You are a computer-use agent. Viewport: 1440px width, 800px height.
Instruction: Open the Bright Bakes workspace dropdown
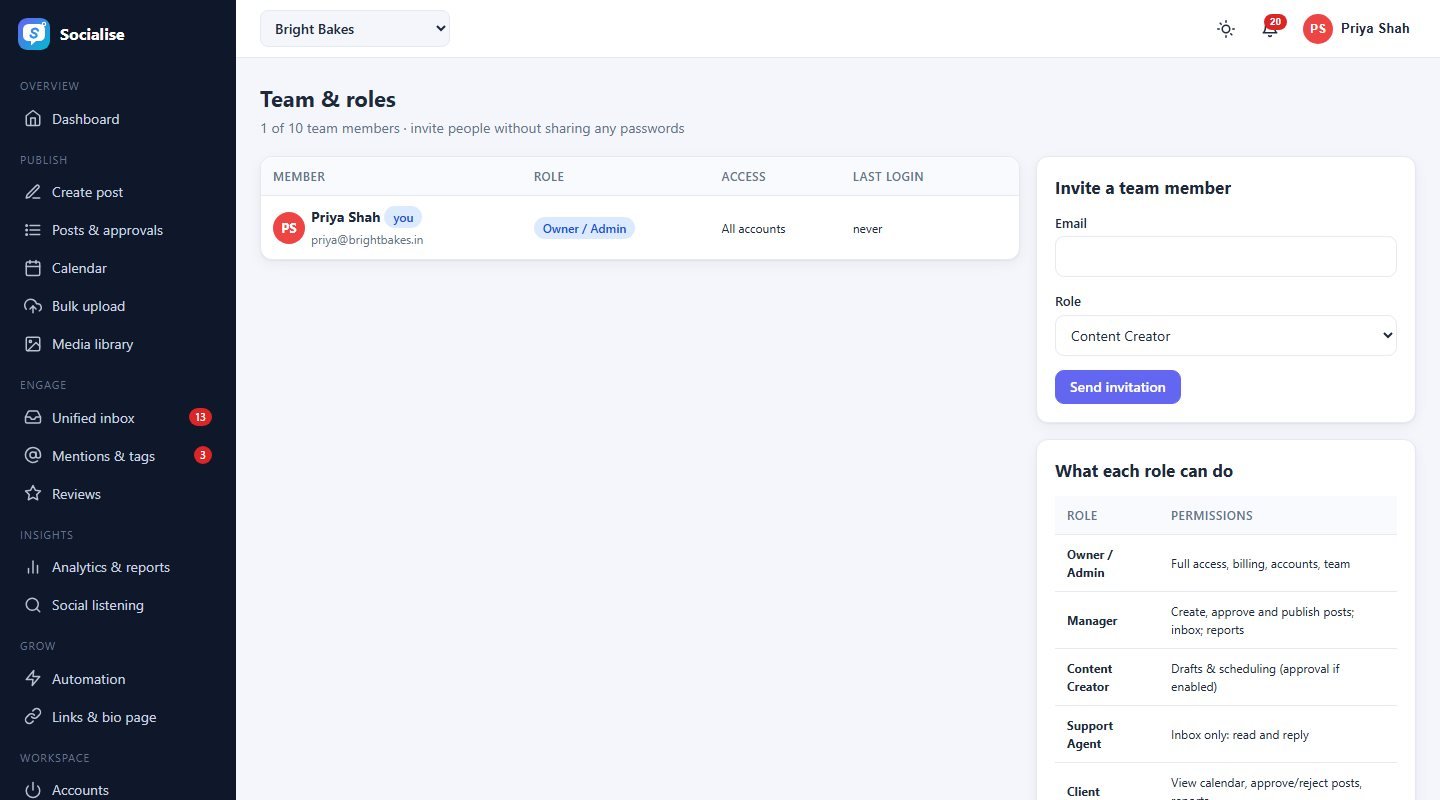(355, 29)
